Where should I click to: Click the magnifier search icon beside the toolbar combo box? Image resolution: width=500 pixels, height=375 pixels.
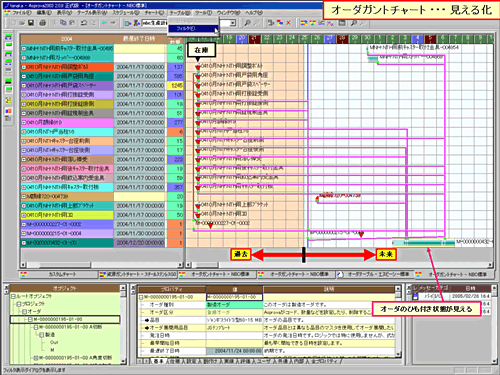click(247, 23)
